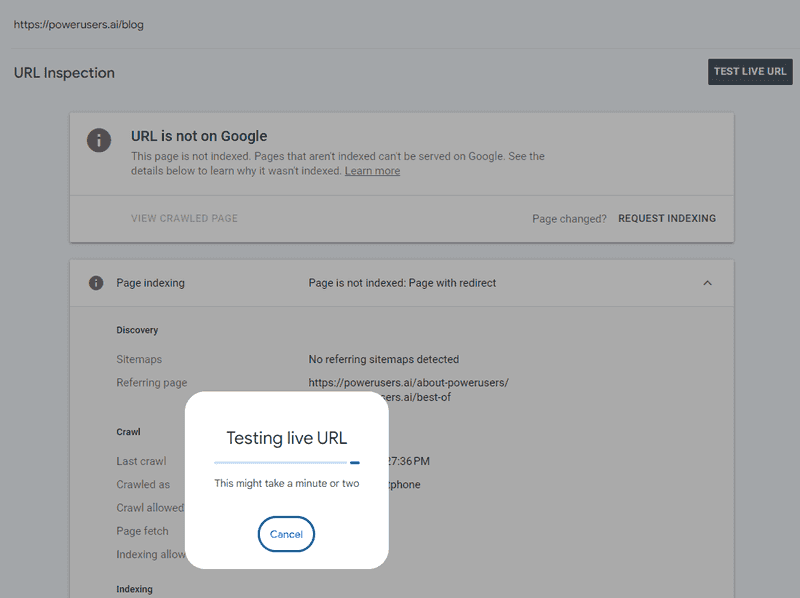Collapse the Page indexing section chevron
800x598 pixels.
tap(707, 283)
